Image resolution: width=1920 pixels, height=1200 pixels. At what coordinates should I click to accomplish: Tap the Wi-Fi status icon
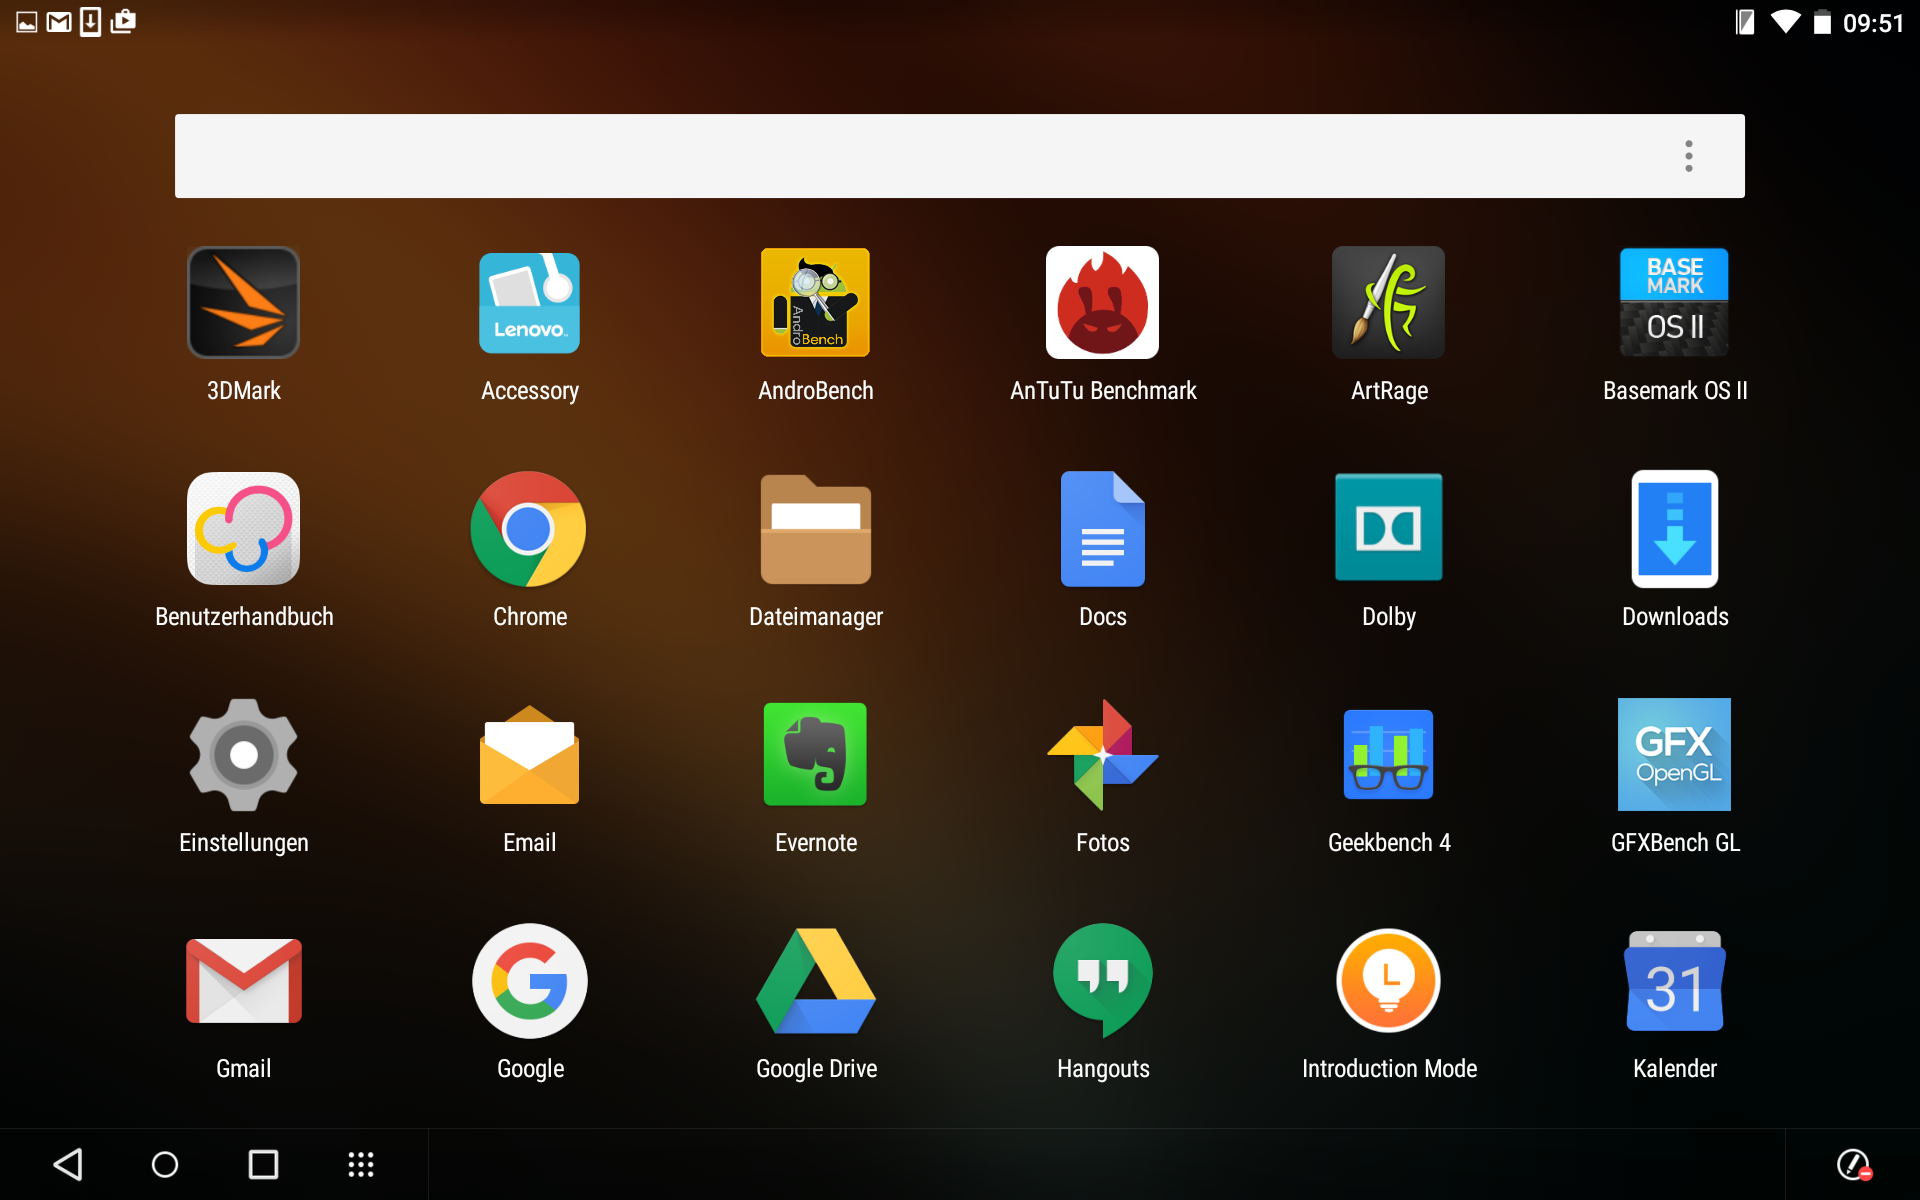pyautogui.click(x=1785, y=22)
